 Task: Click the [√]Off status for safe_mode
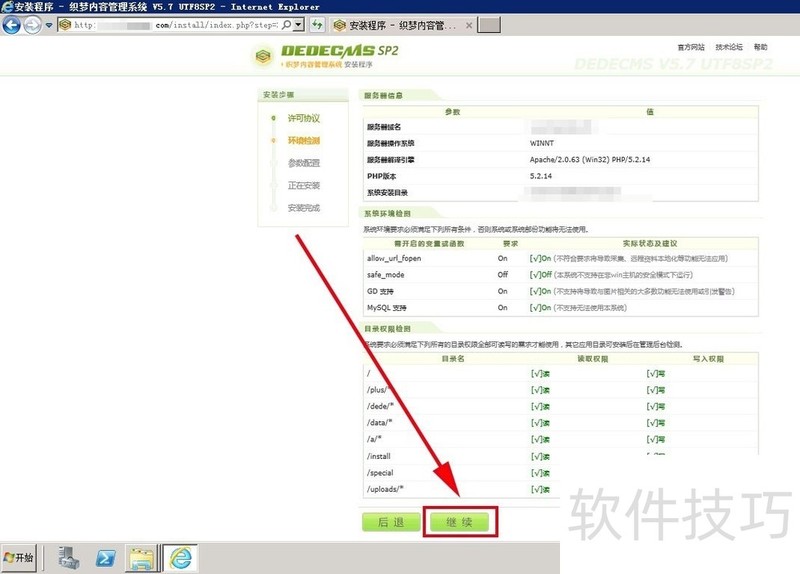click(541, 274)
